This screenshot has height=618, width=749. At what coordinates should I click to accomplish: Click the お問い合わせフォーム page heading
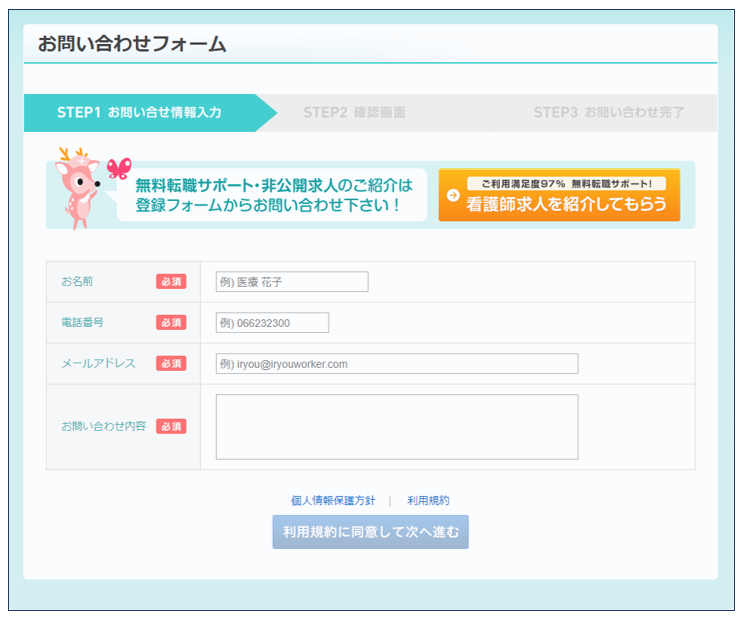[x=132, y=44]
